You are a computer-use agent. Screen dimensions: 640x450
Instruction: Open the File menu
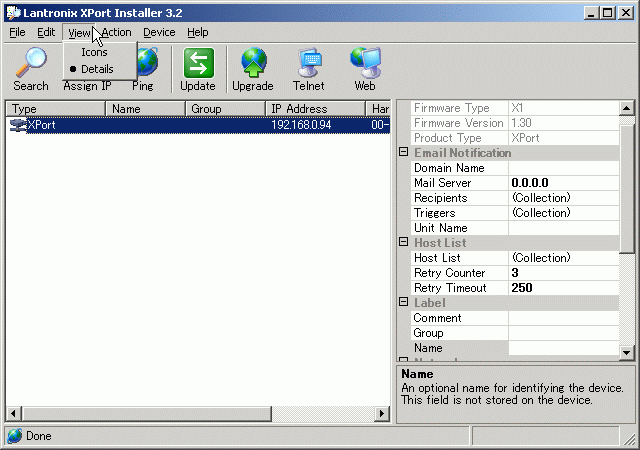17,32
